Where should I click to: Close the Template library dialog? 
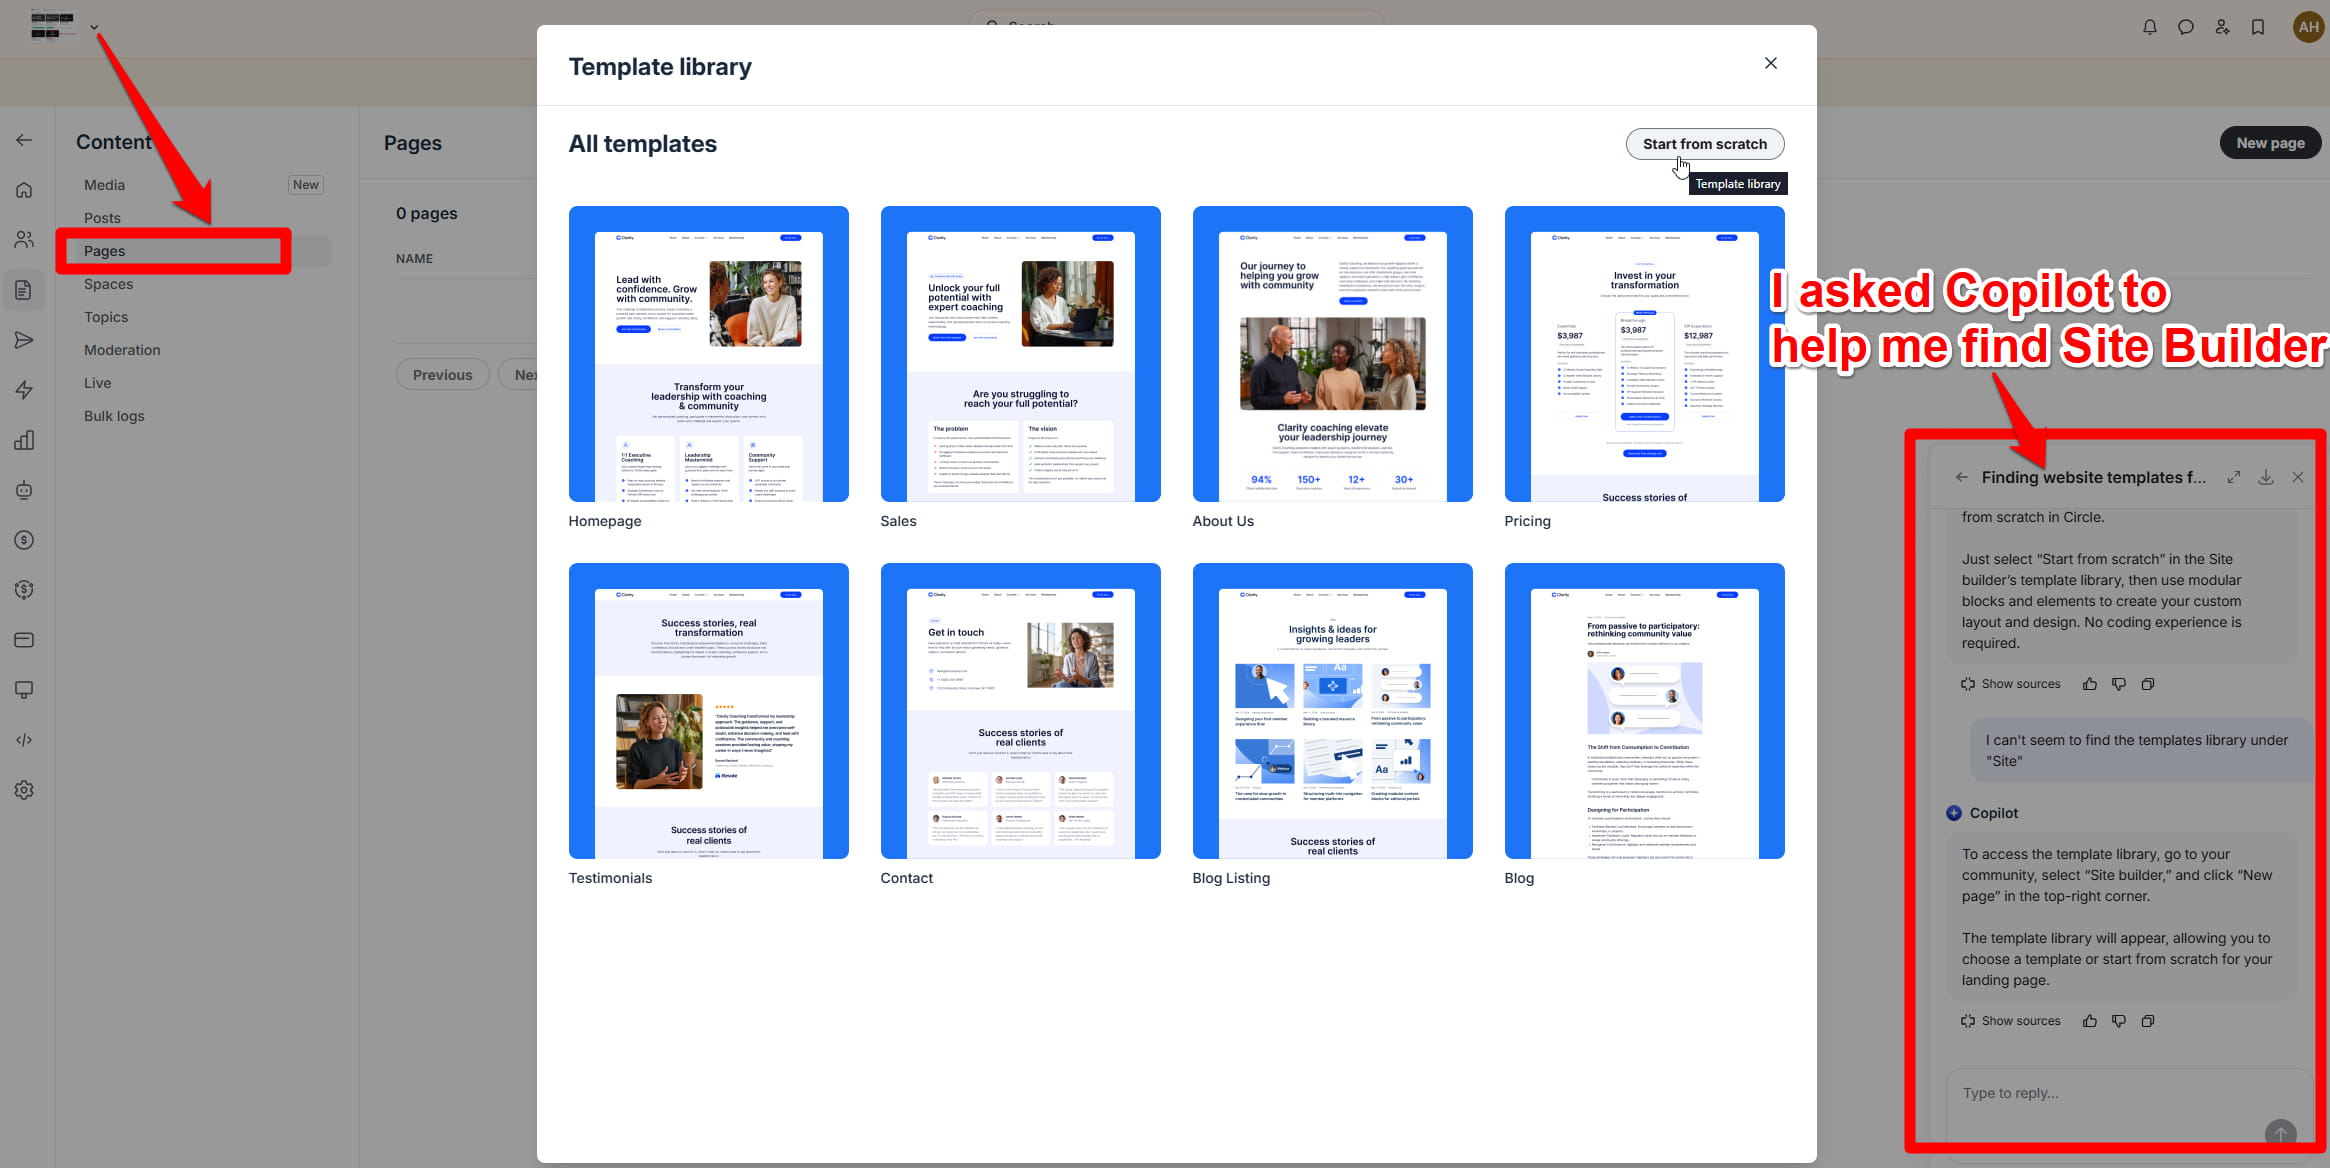1770,63
